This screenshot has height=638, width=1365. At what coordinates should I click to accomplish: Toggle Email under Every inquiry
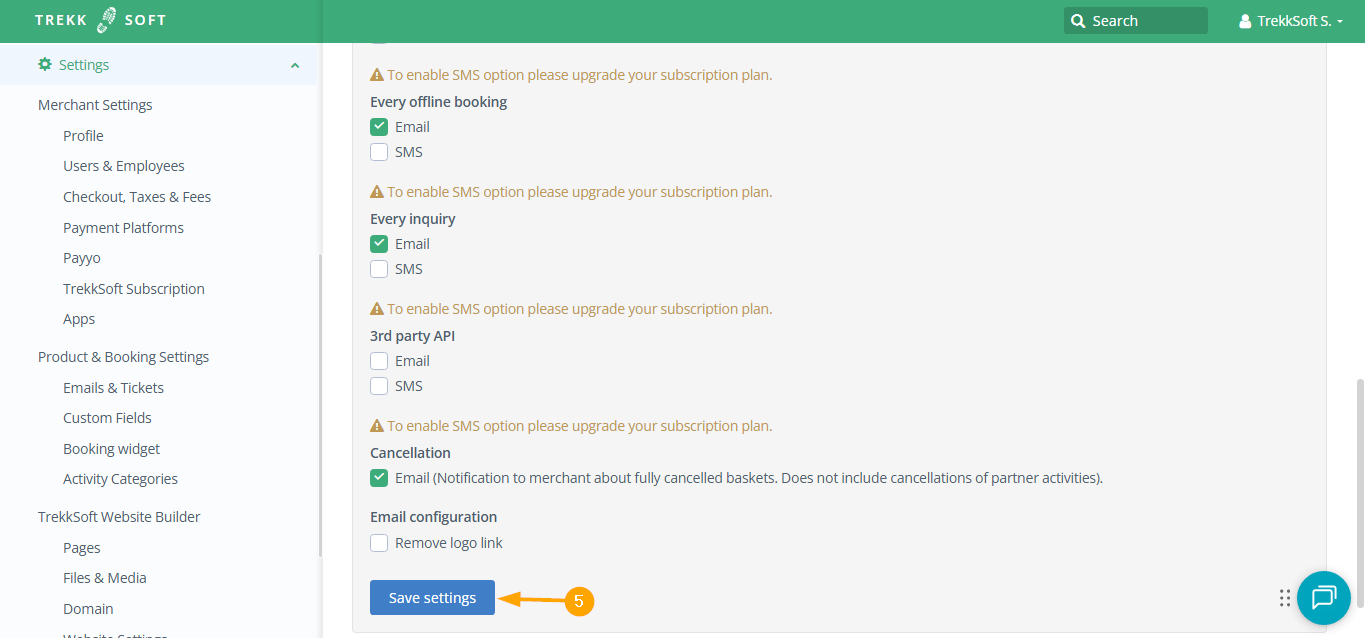(379, 244)
